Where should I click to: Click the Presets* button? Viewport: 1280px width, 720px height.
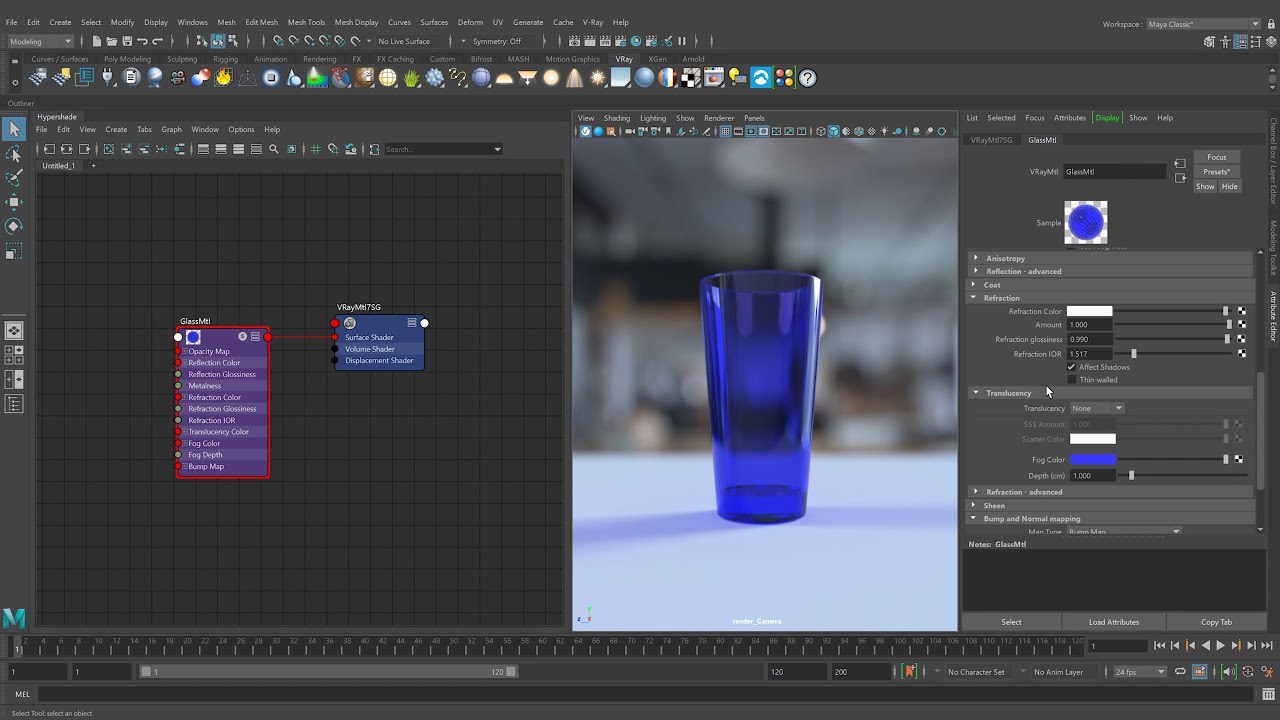pos(1216,171)
